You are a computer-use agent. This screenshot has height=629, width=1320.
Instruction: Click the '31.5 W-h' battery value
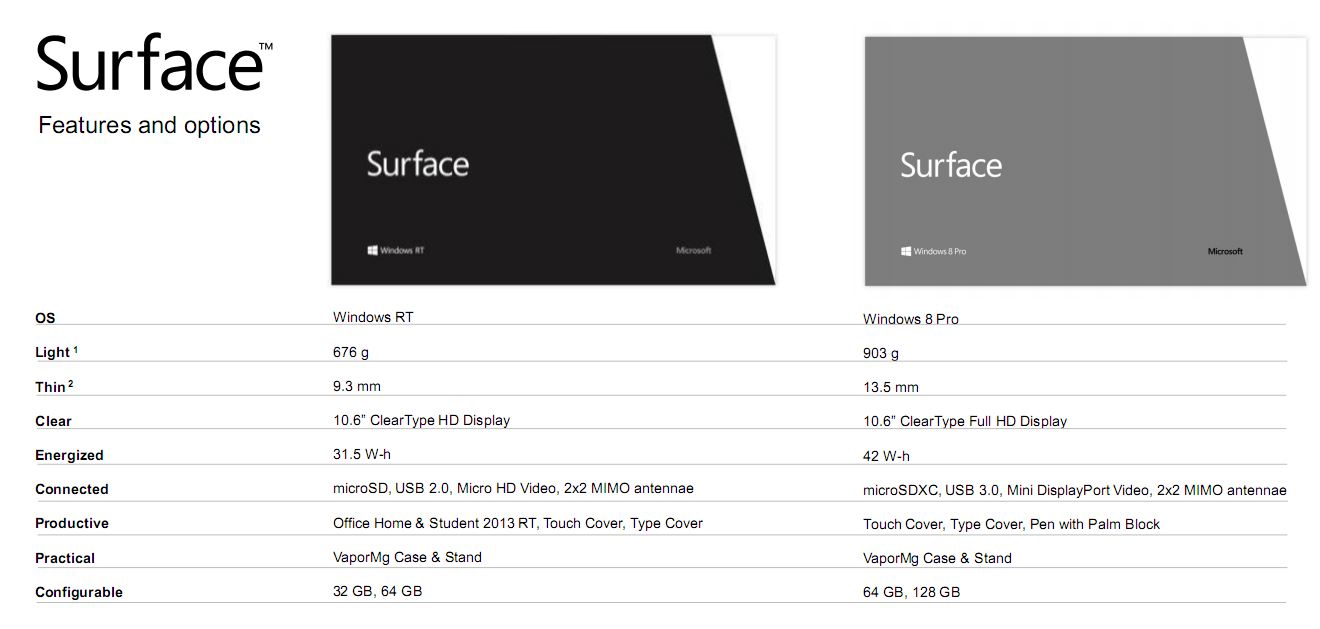362,454
